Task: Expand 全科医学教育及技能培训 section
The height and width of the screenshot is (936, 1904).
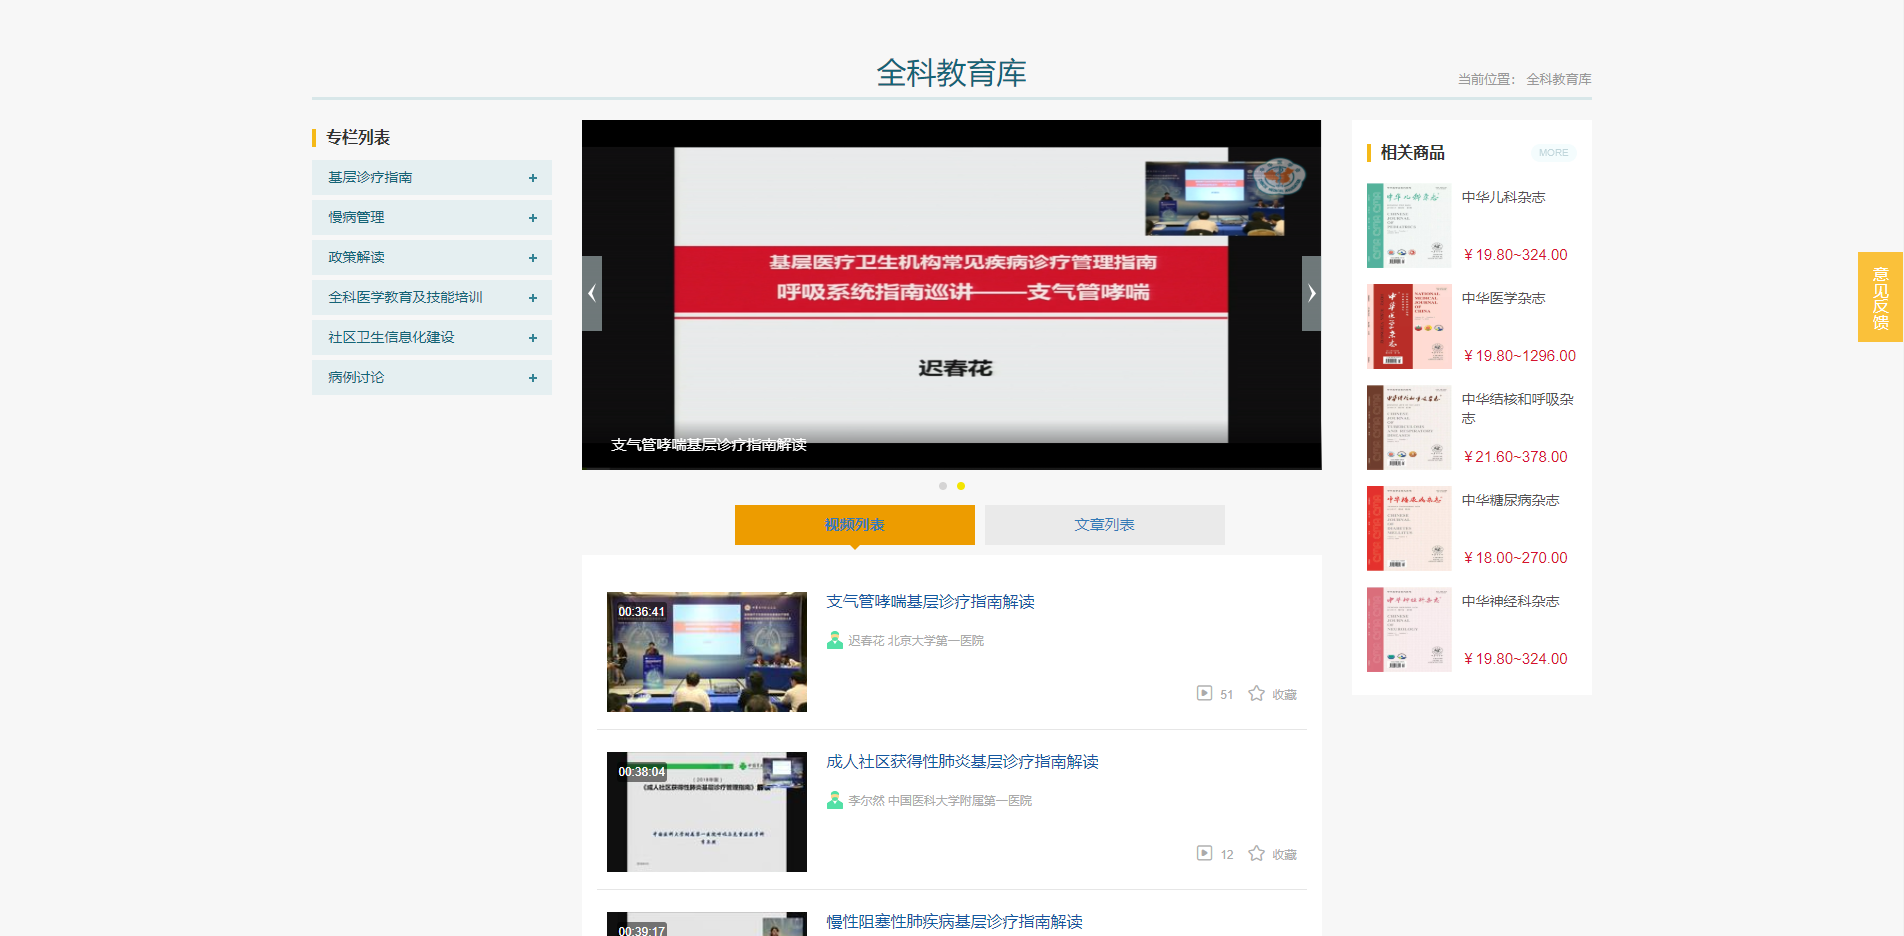Action: (532, 298)
